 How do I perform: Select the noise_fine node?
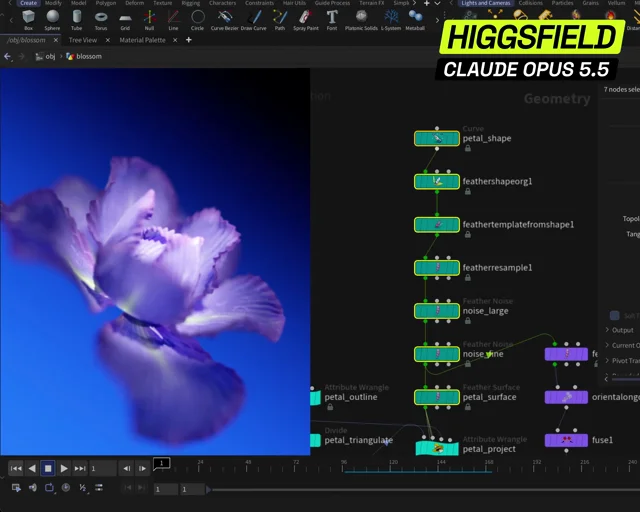[437, 354]
